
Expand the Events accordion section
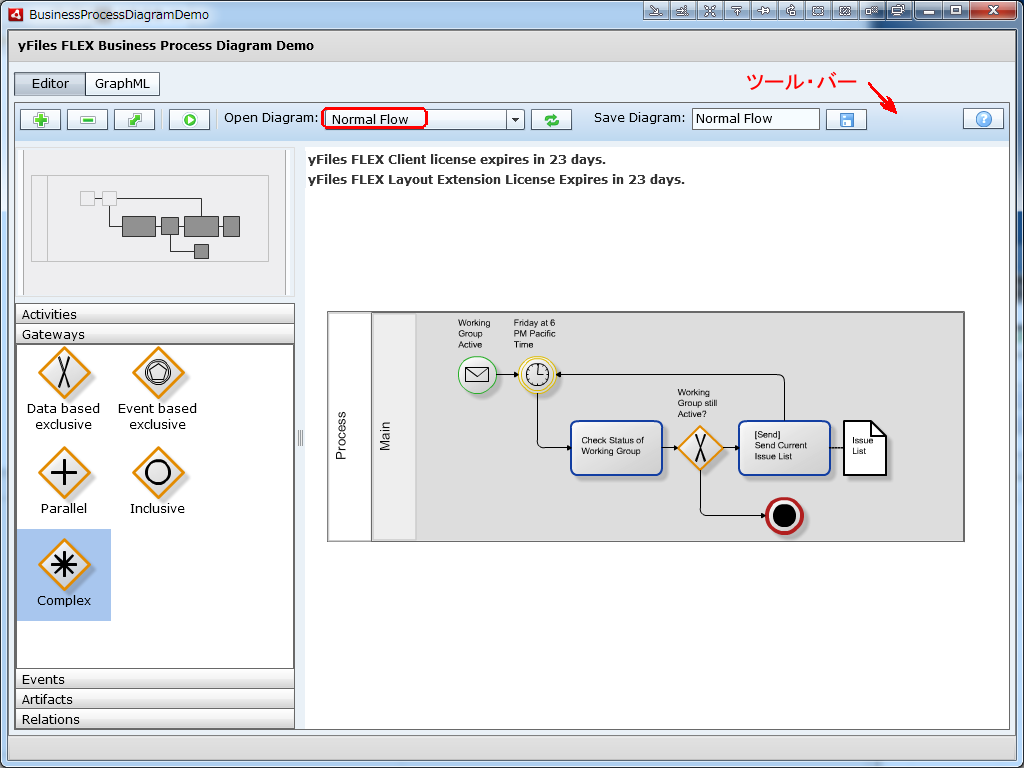[x=155, y=679]
